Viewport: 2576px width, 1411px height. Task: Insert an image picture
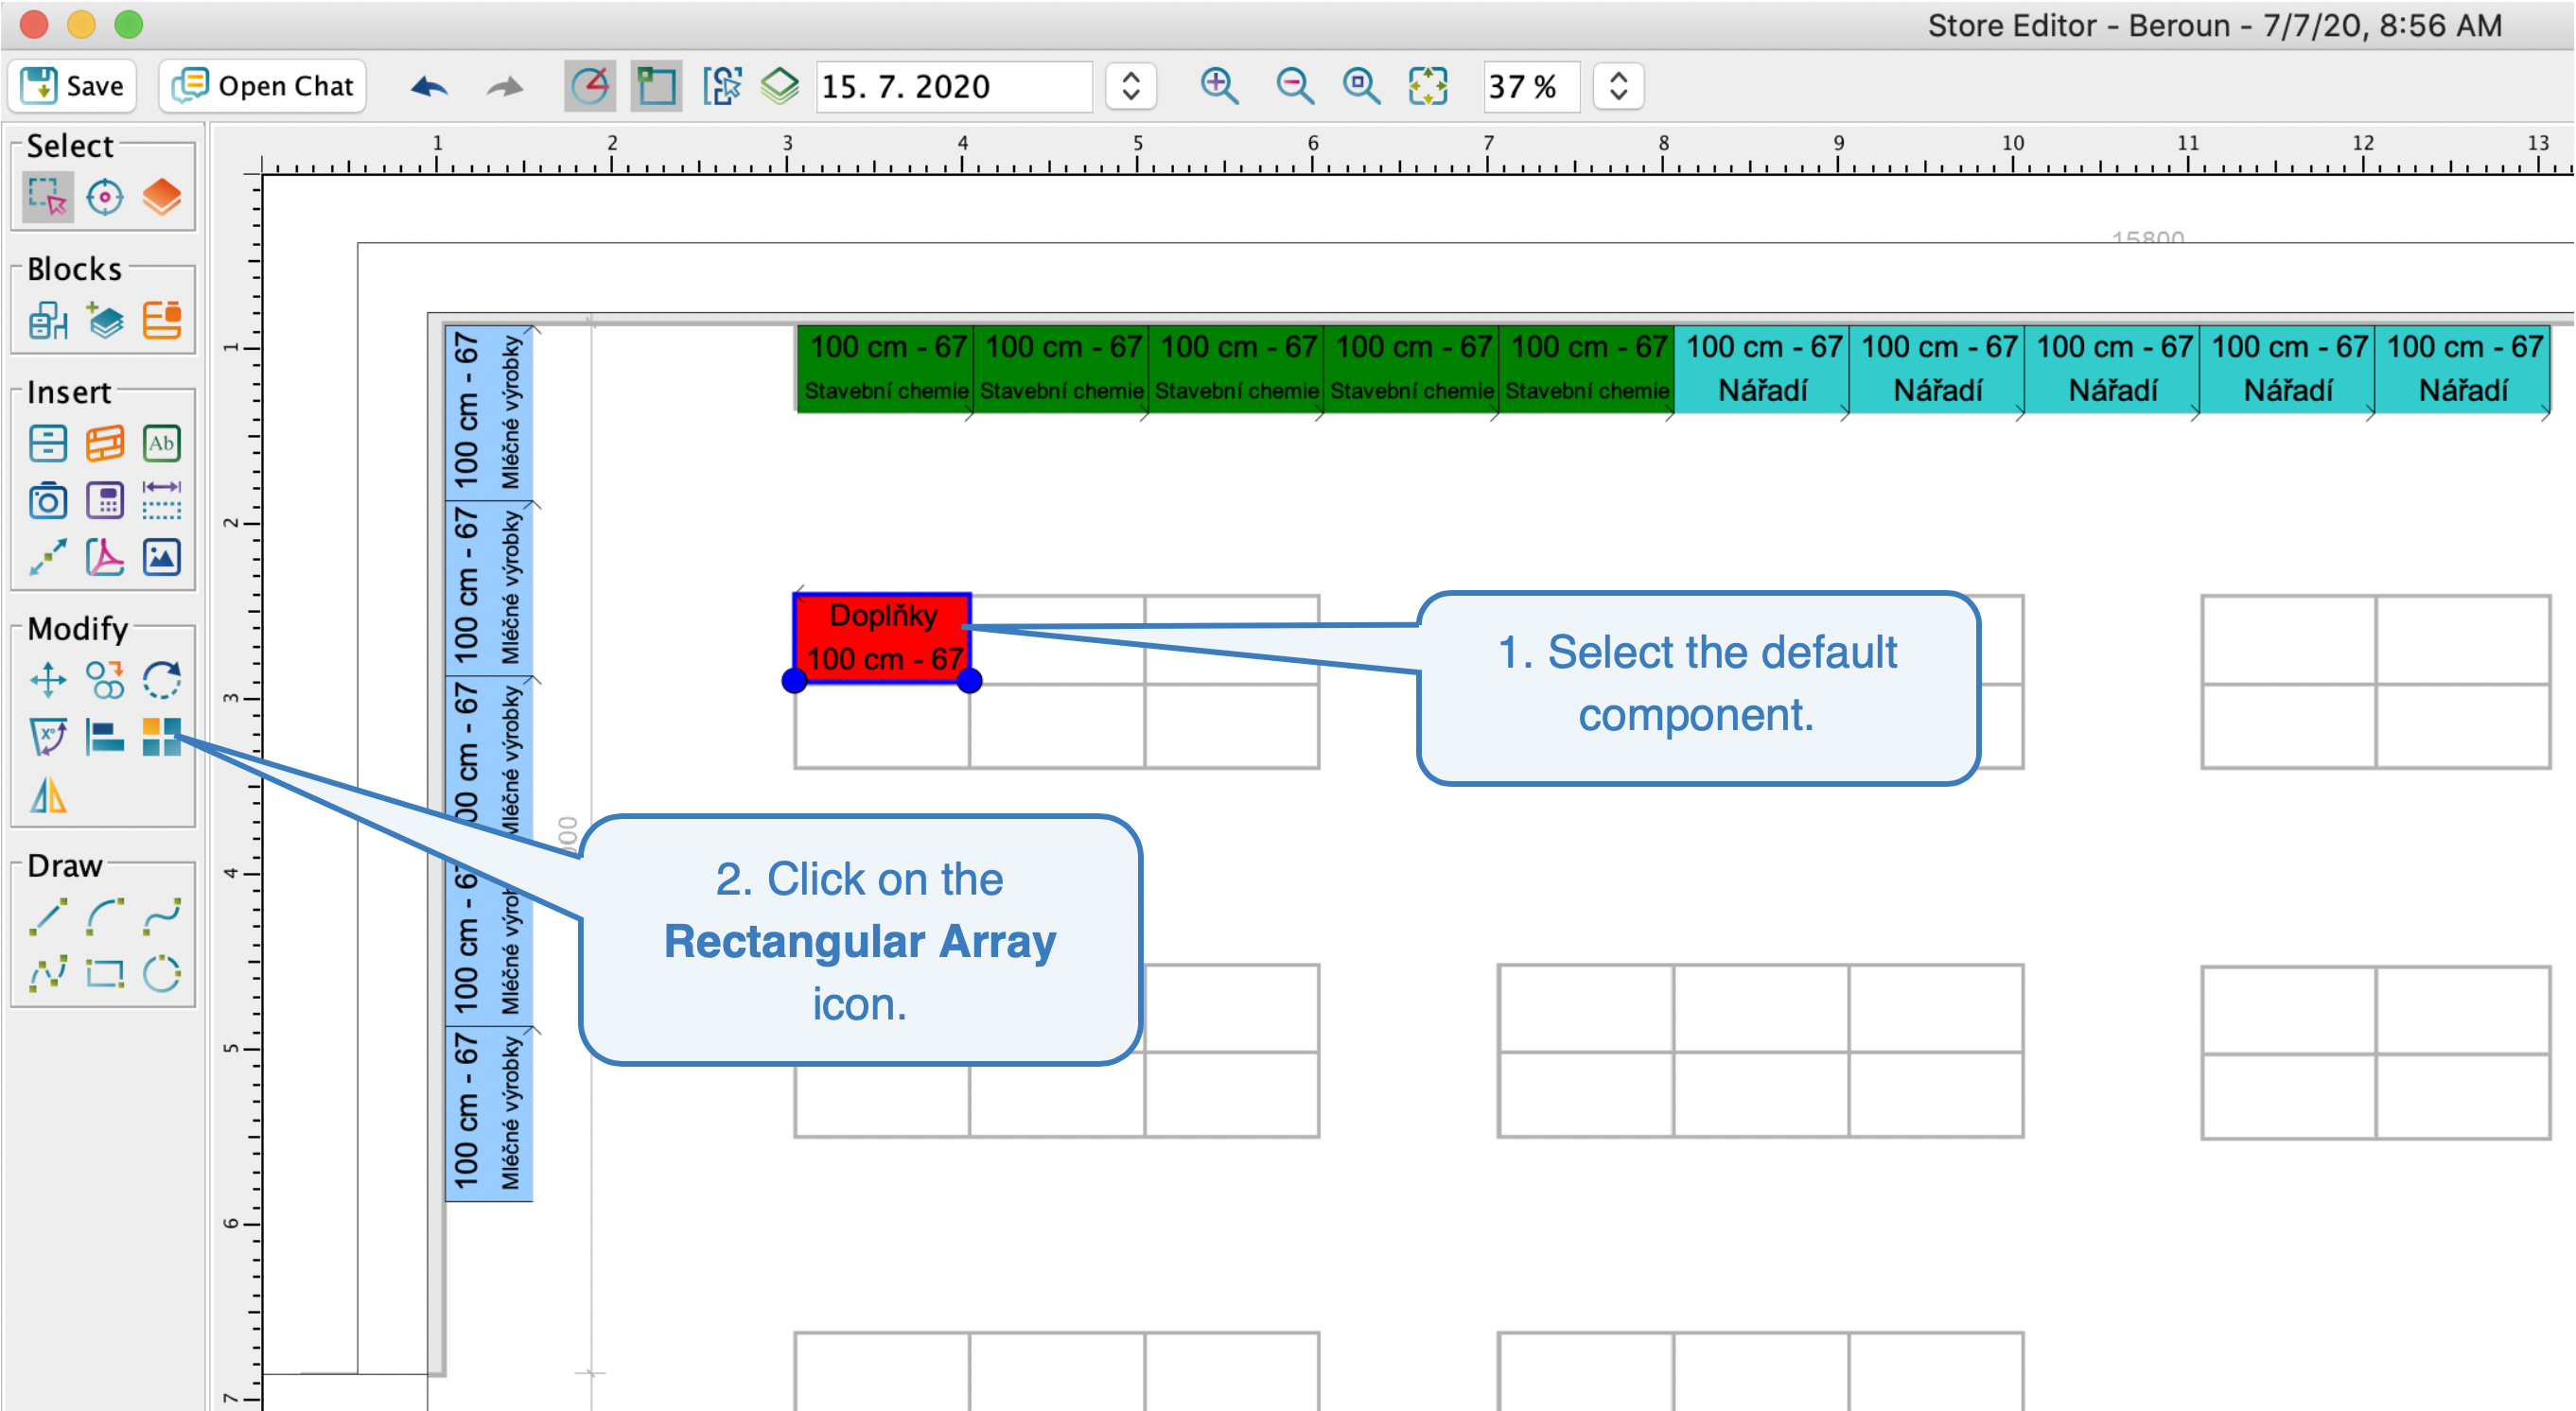161,557
